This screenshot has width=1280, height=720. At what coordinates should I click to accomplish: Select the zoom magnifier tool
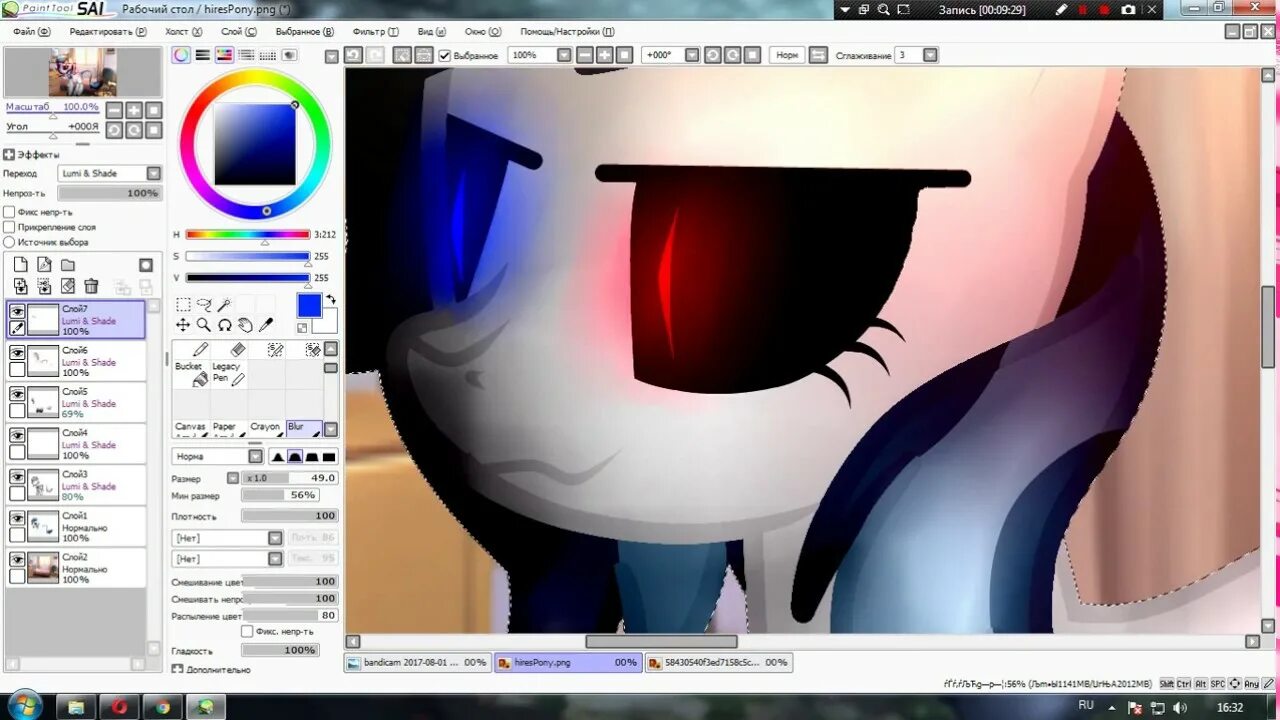pos(204,325)
